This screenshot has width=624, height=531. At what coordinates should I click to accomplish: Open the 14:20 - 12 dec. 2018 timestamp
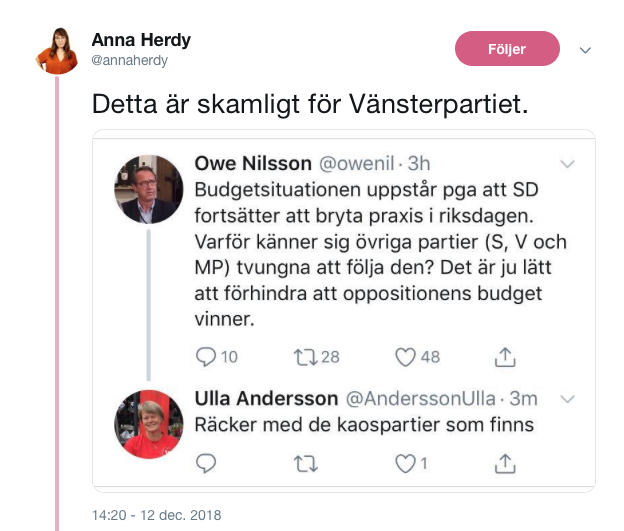(x=157, y=516)
